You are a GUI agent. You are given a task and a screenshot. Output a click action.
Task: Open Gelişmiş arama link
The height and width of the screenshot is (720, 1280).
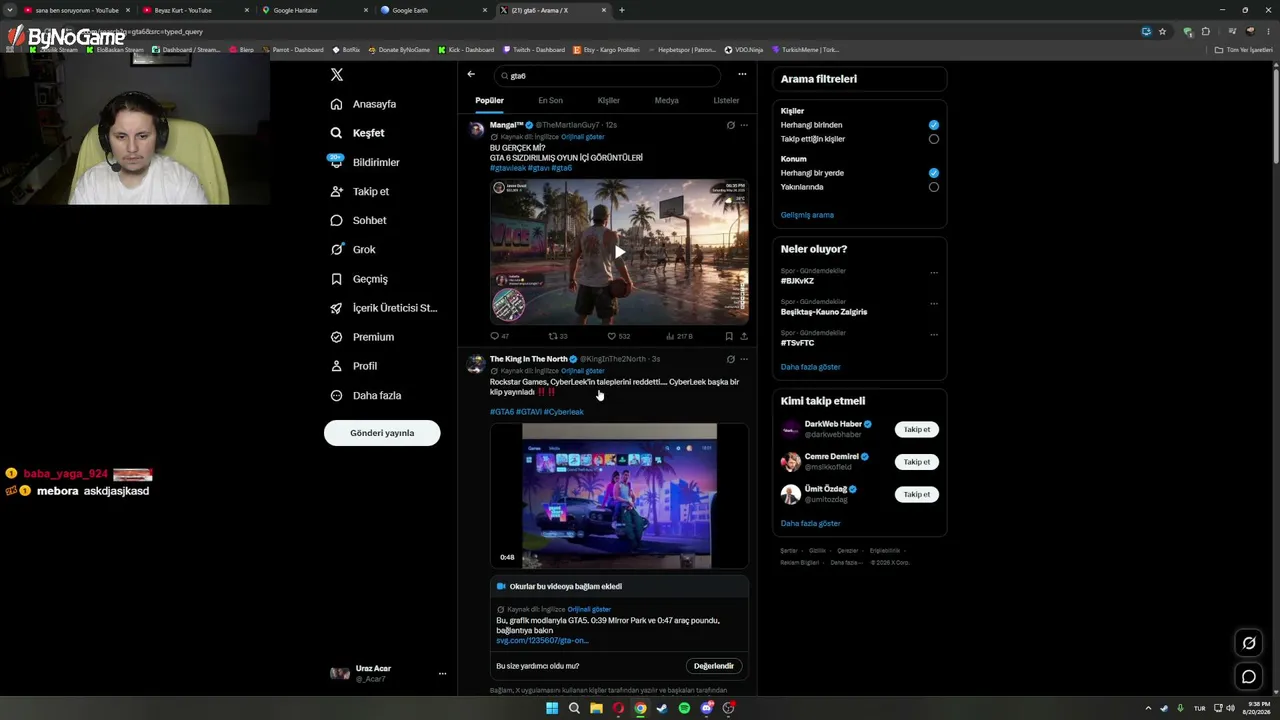(x=807, y=215)
